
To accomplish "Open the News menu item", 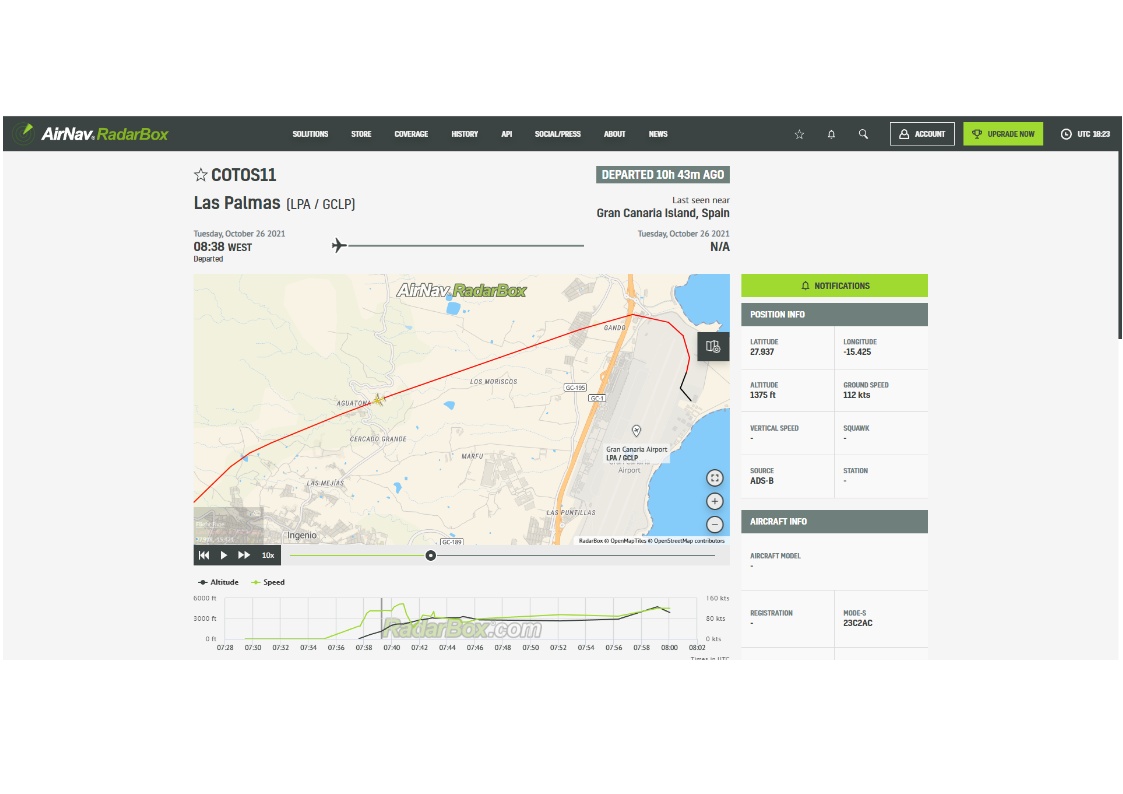I will click(x=658, y=134).
